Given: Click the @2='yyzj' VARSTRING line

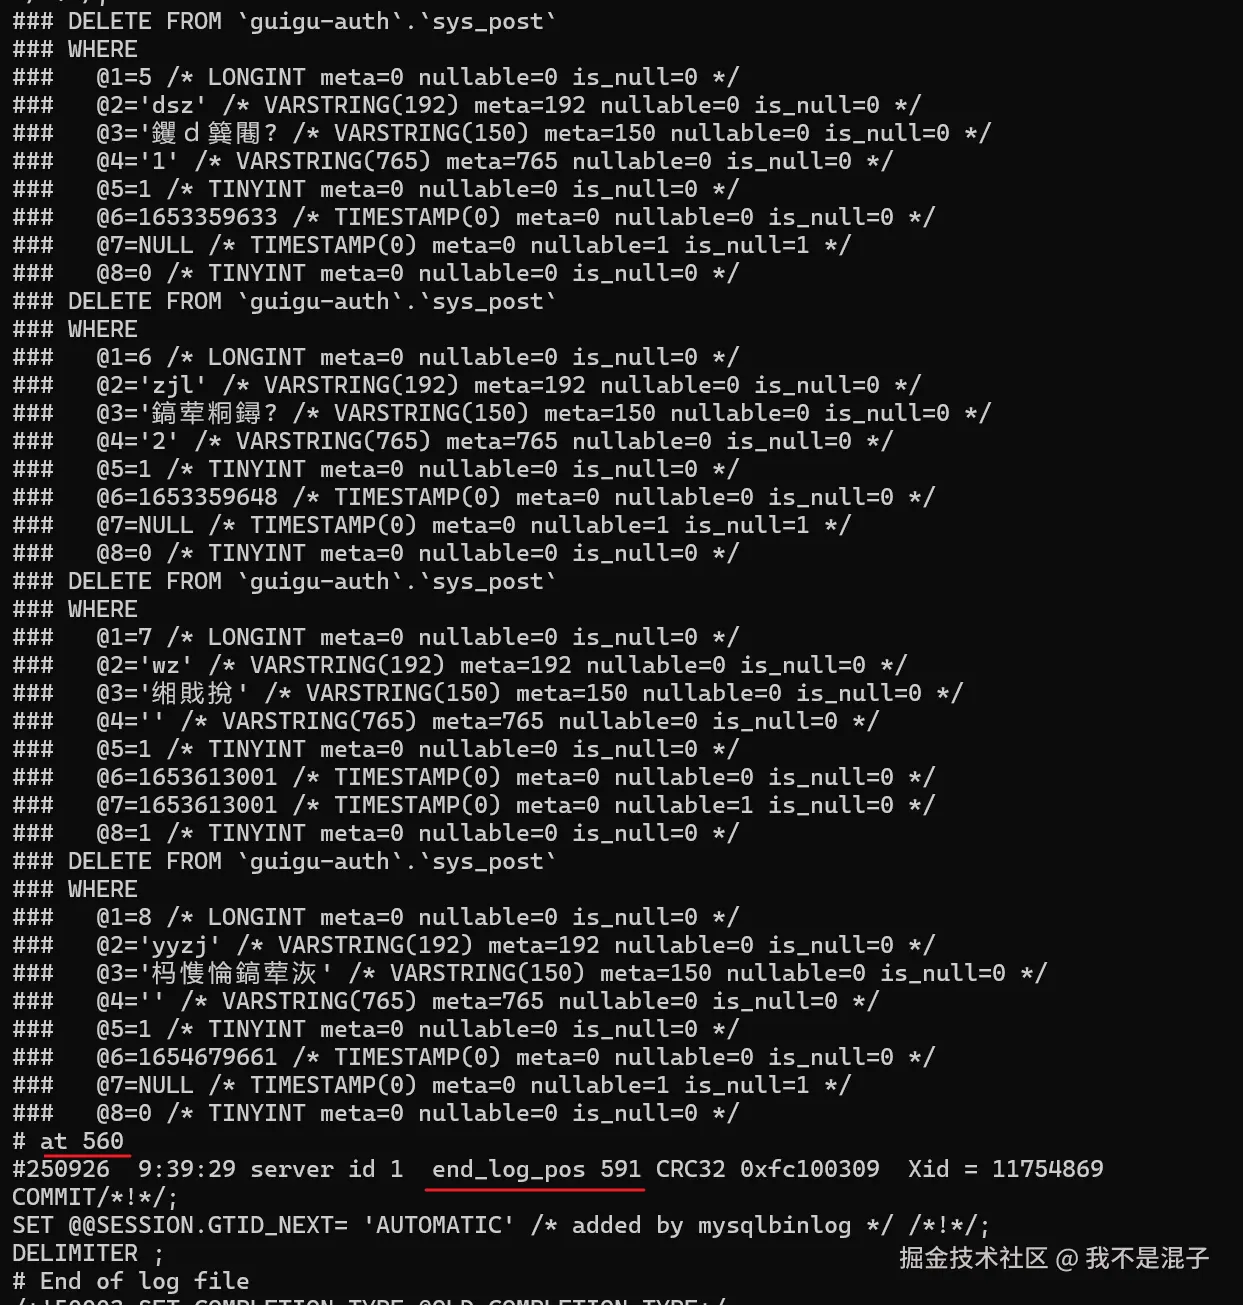Looking at the screenshot, I should [x=474, y=945].
